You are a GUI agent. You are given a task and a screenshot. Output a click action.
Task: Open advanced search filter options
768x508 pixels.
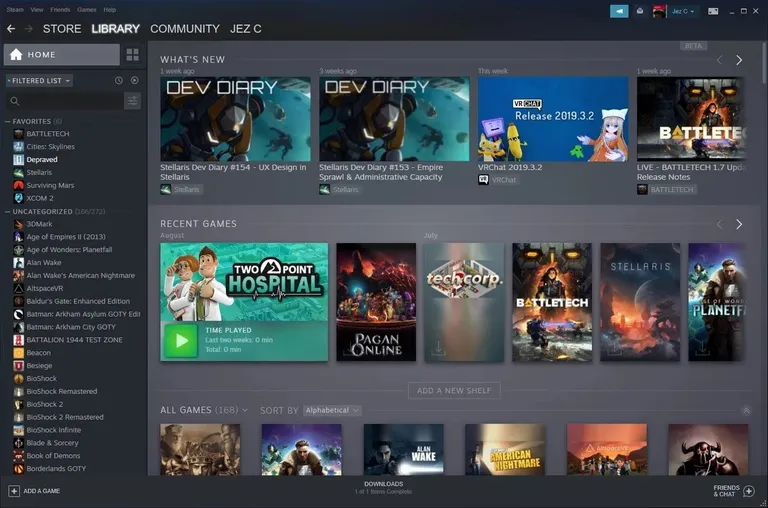[x=132, y=101]
